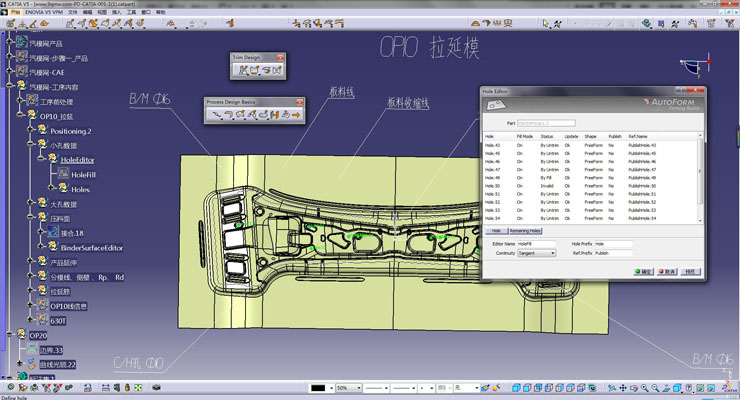Click the BinderSurfaceEditor tree item

[91, 247]
